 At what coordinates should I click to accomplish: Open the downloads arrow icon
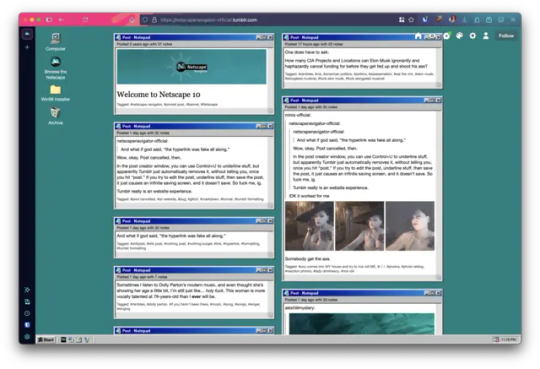465,20
